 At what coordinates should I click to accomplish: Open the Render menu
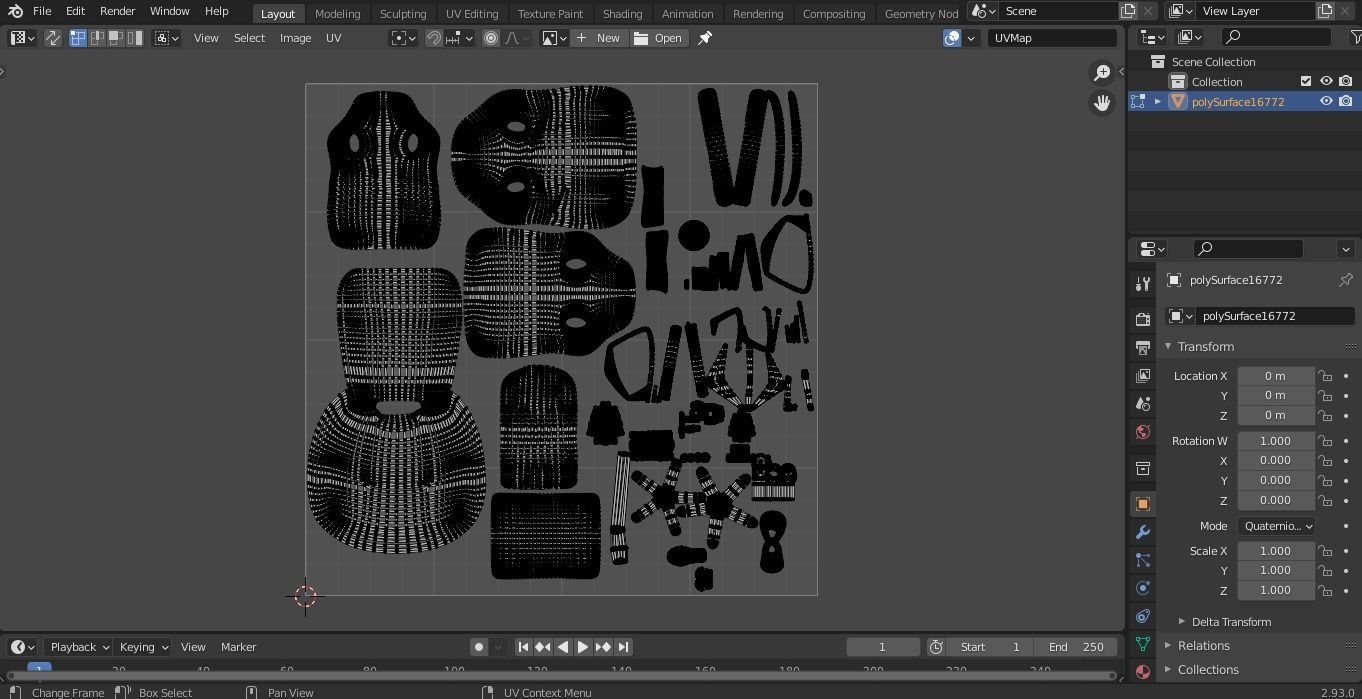(117, 11)
